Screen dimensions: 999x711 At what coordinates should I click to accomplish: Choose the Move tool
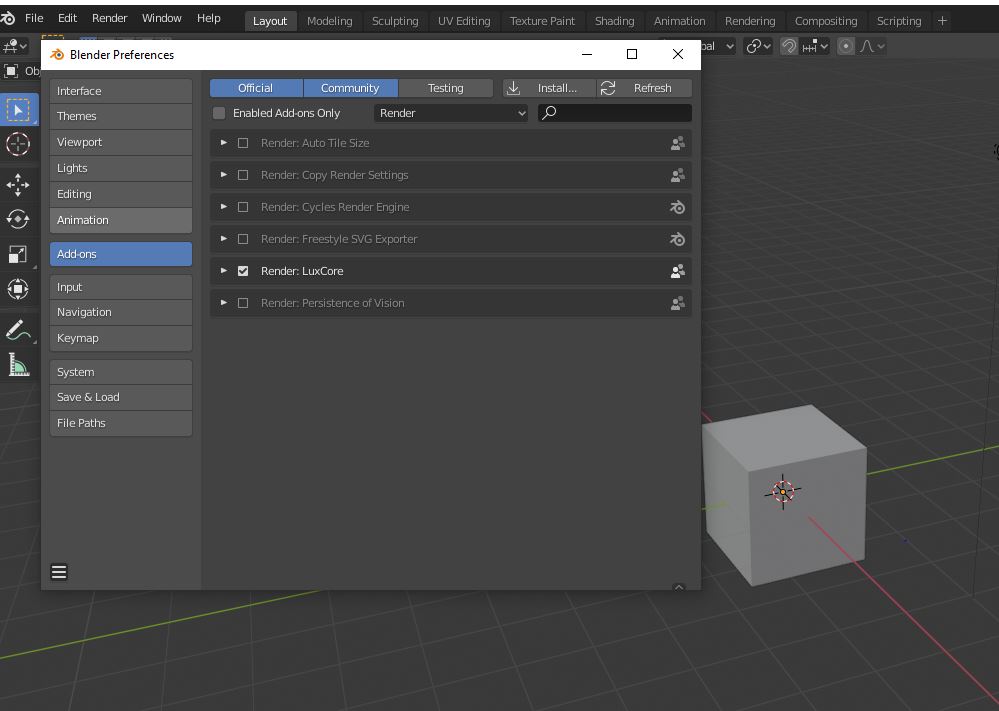point(18,184)
